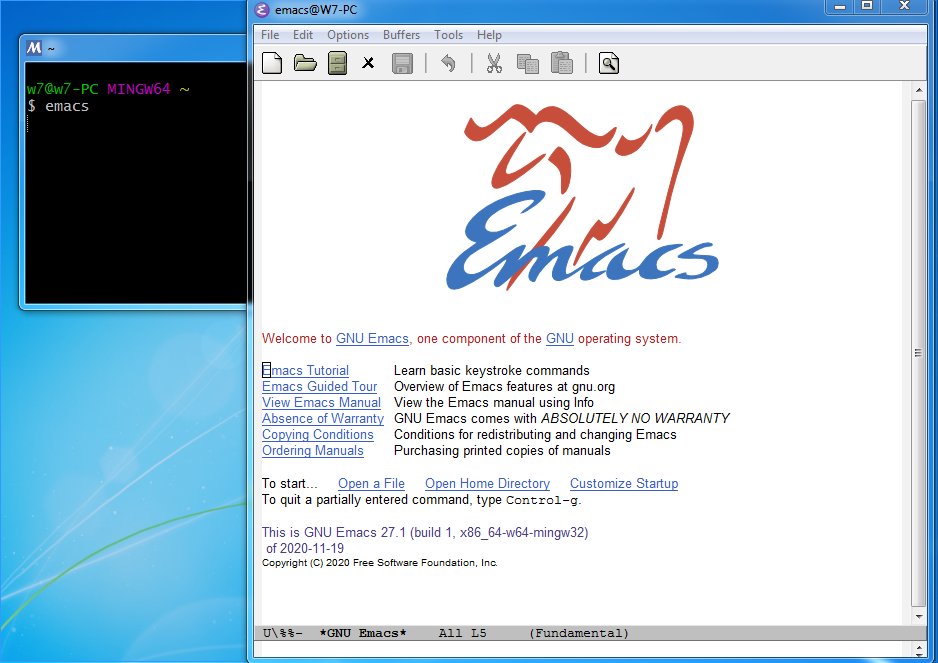Viewport: 938px width, 663px height.
Task: Click the Open Home Directory link
Action: pyautogui.click(x=488, y=483)
